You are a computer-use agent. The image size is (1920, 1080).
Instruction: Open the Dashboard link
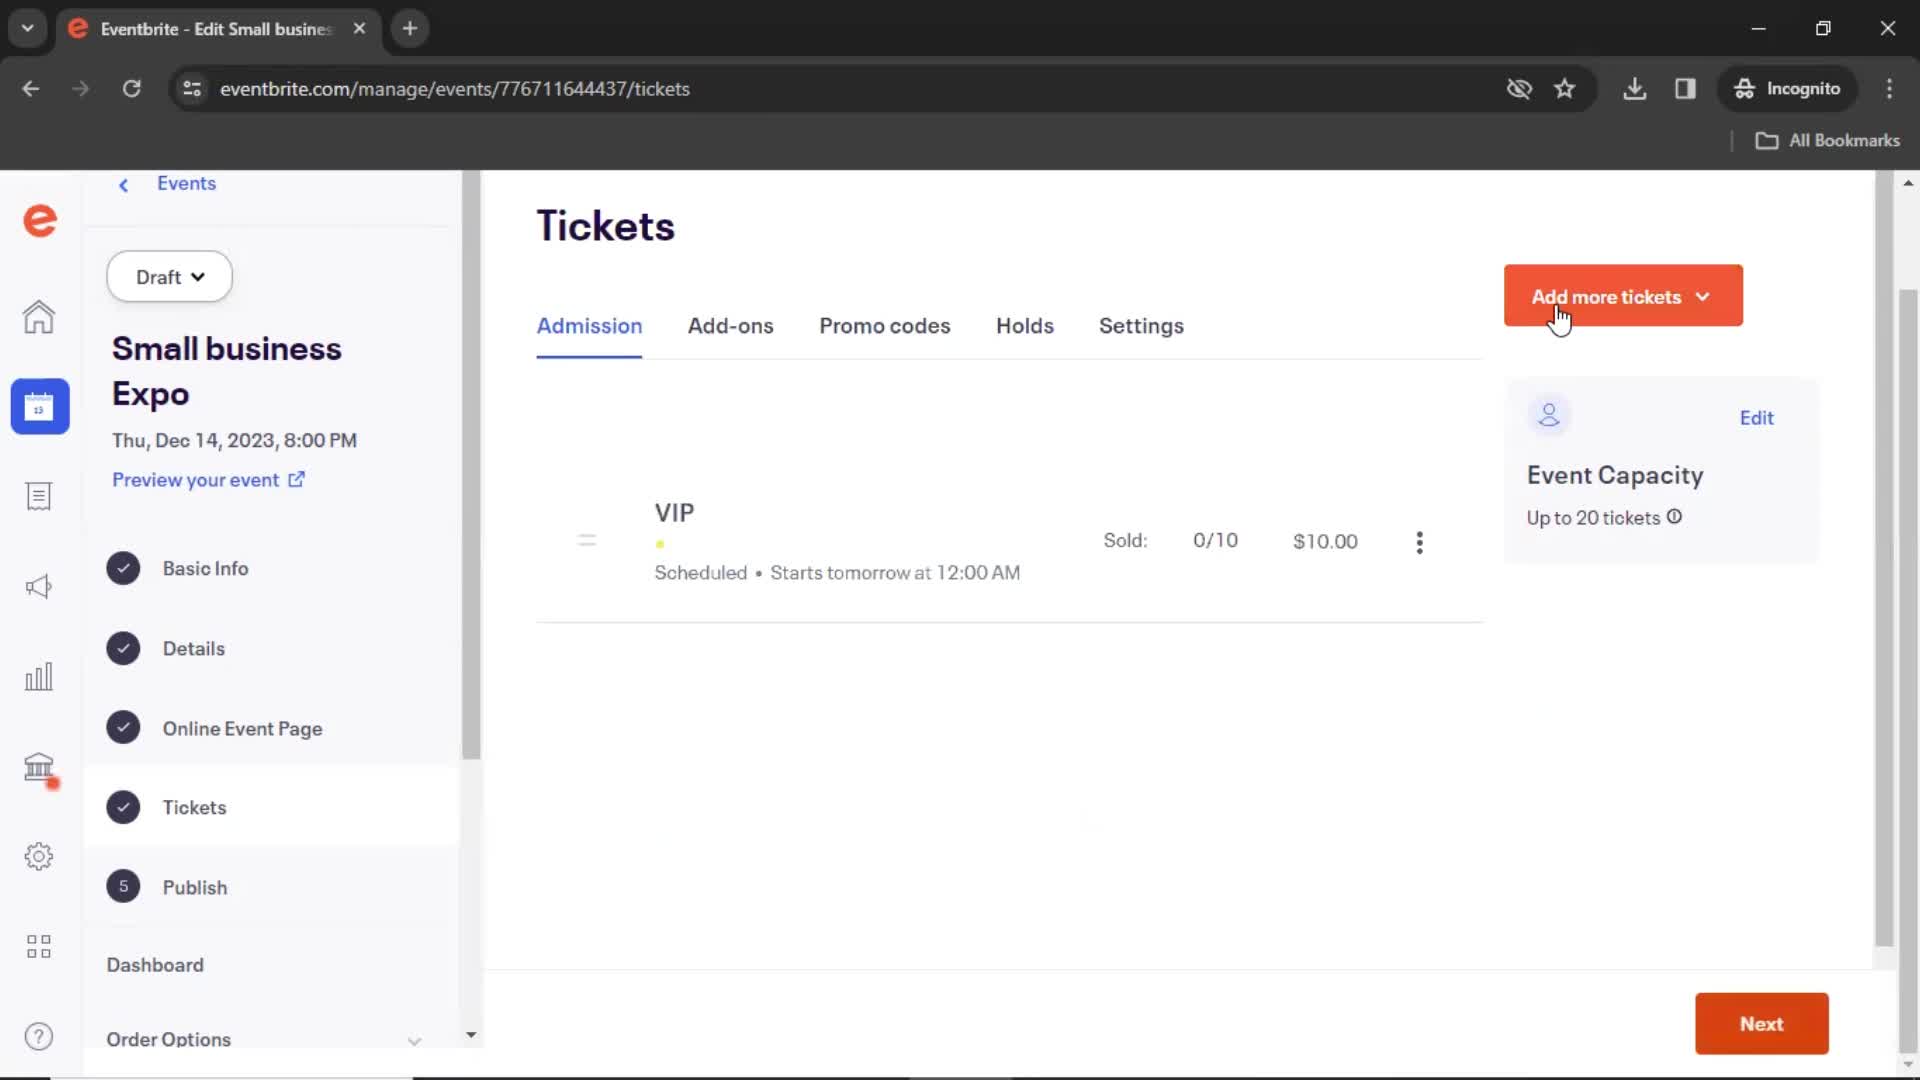pyautogui.click(x=155, y=965)
